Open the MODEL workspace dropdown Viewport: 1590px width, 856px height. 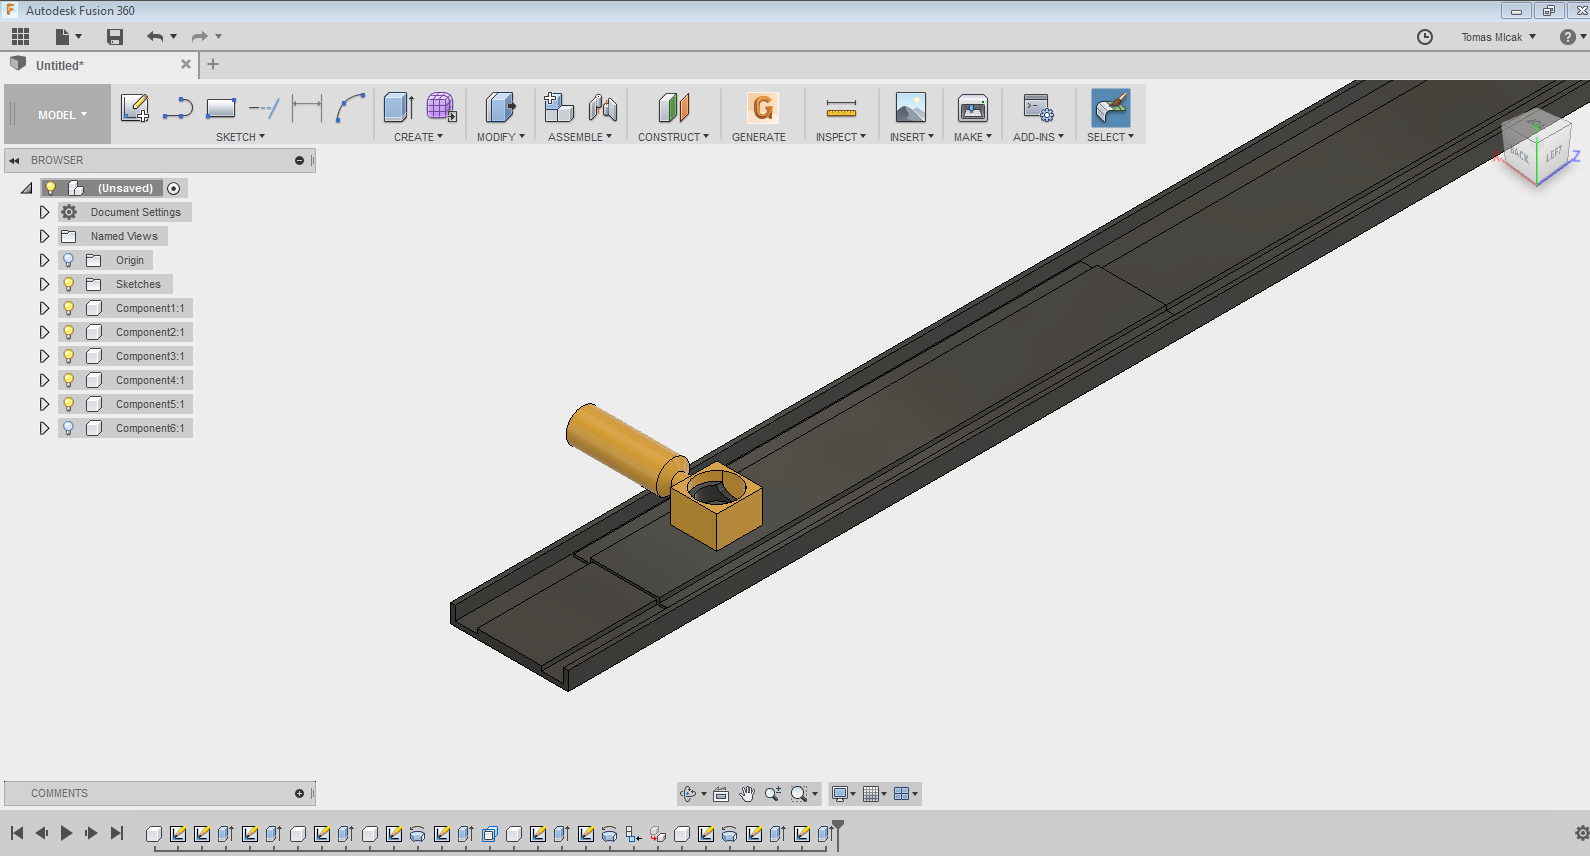[x=62, y=115]
